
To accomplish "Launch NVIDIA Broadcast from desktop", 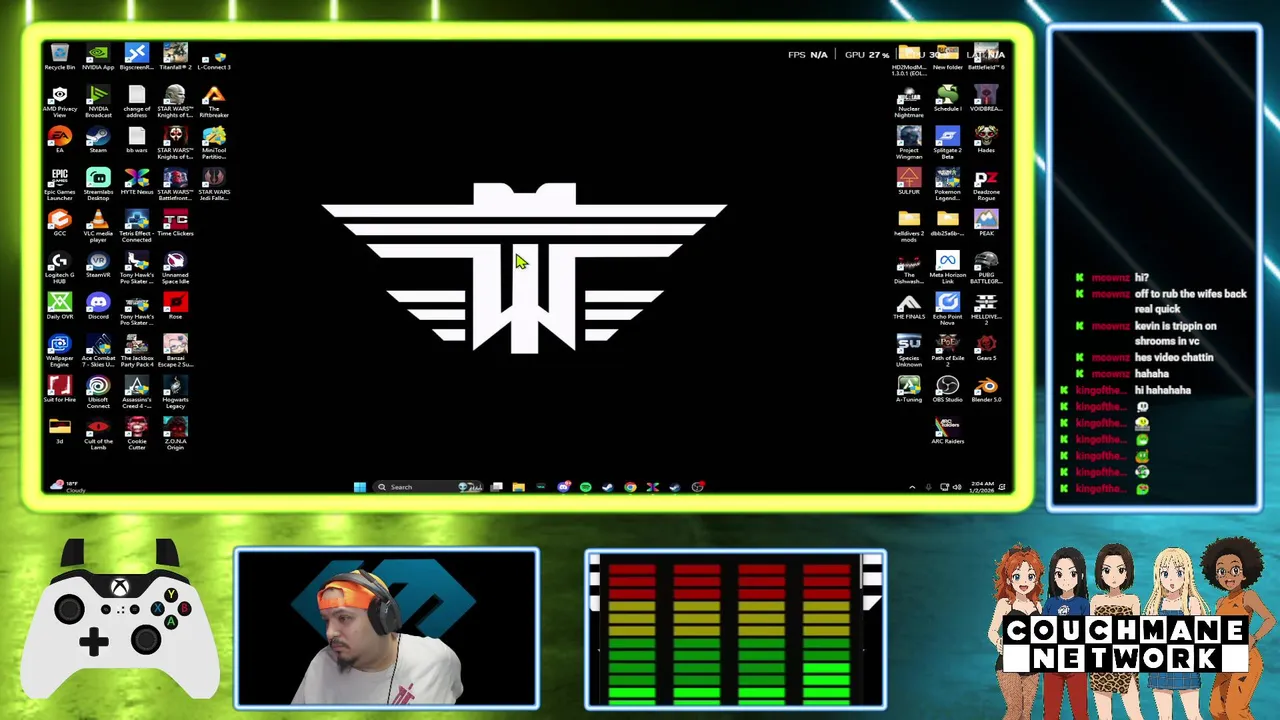I will point(98,101).
